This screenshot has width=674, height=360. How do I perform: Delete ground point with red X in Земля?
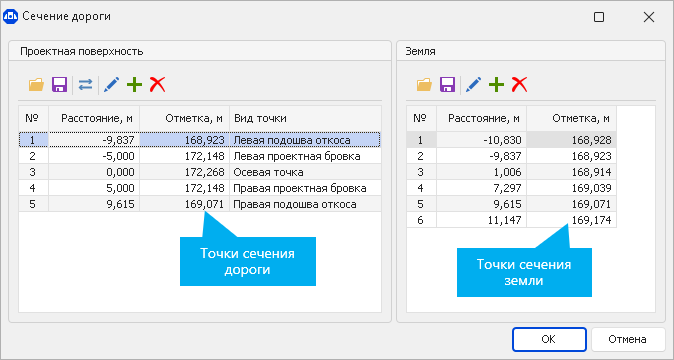[x=519, y=84]
